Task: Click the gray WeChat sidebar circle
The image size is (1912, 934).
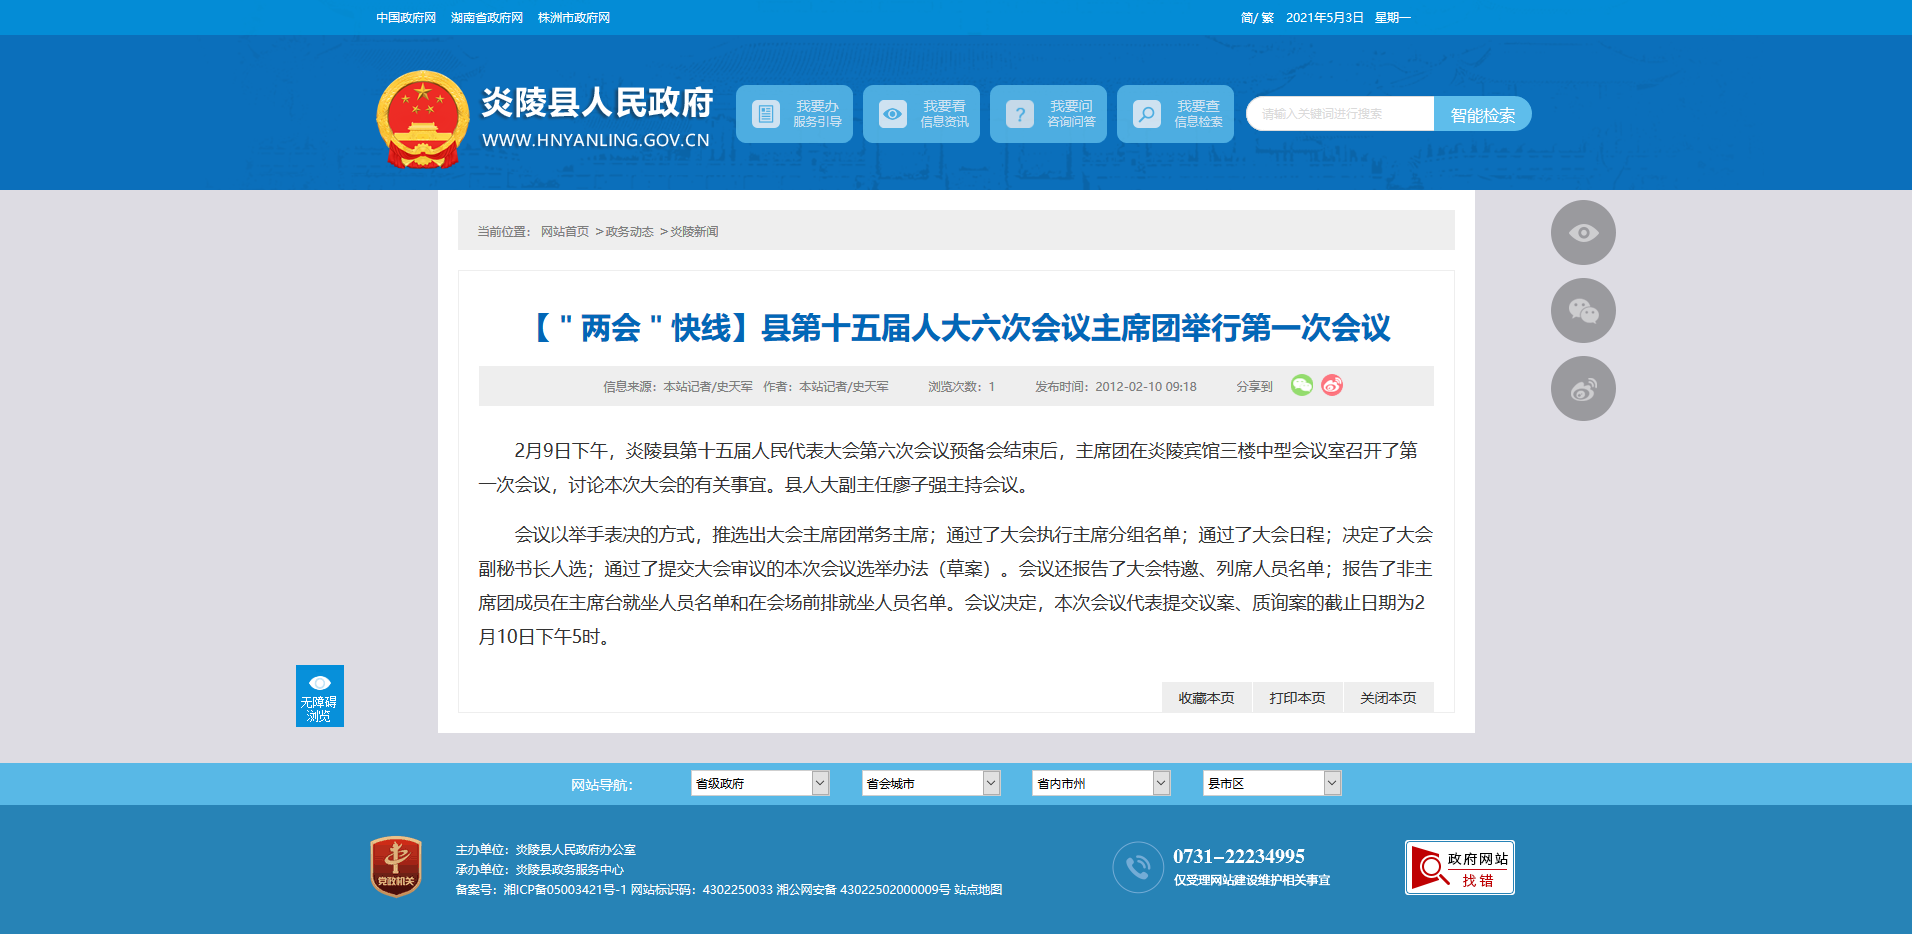Action: pyautogui.click(x=1582, y=311)
